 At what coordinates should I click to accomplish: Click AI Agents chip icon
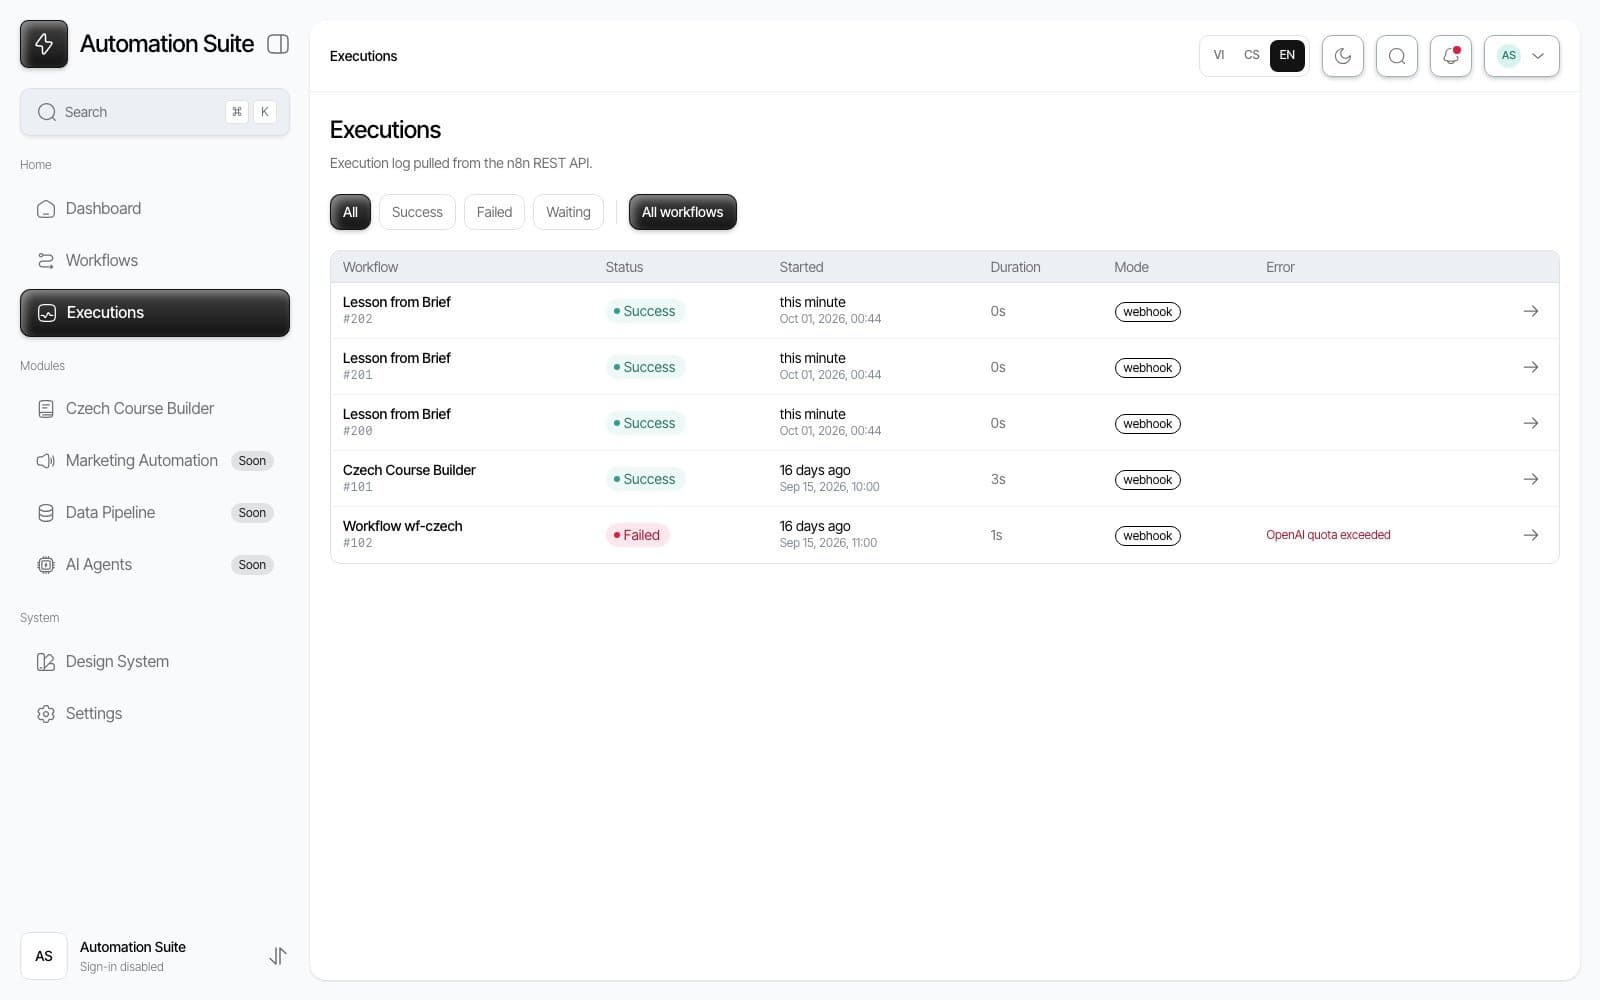click(x=45, y=565)
